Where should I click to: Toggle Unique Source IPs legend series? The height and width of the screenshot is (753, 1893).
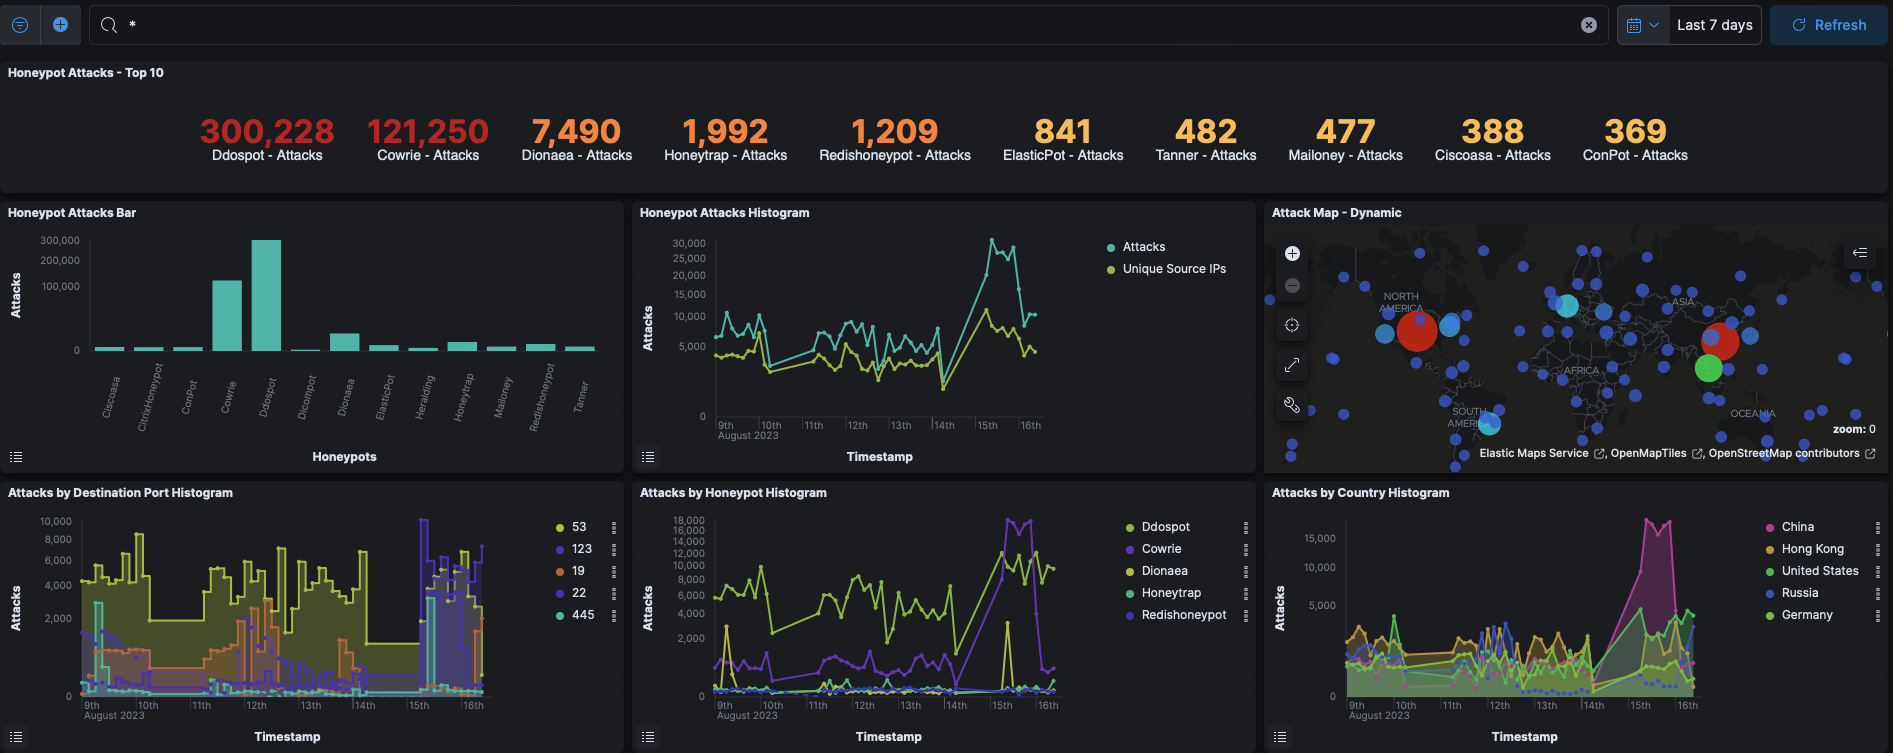tap(1174, 269)
